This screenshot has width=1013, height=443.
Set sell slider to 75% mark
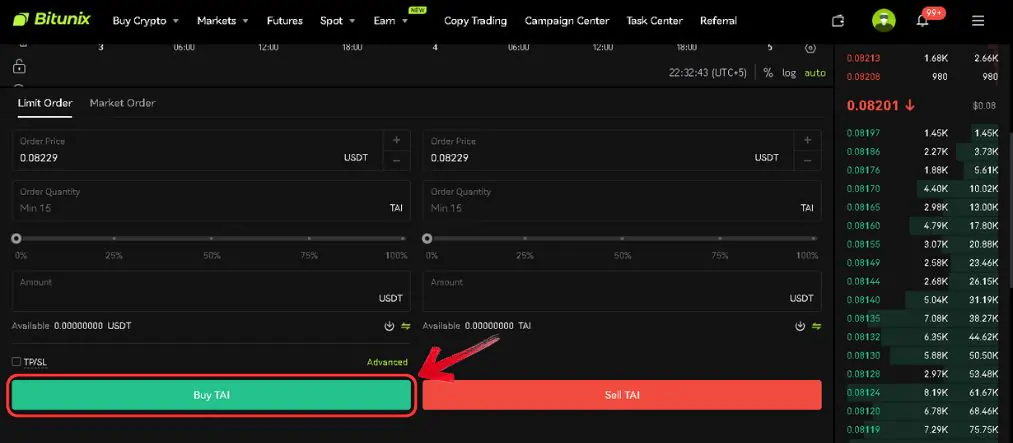pyautogui.click(x=720, y=238)
